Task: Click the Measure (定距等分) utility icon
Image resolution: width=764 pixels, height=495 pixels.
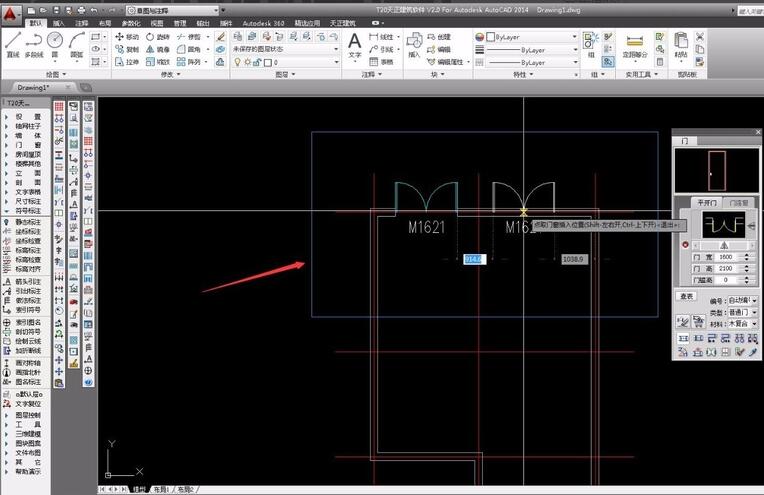Action: click(634, 45)
